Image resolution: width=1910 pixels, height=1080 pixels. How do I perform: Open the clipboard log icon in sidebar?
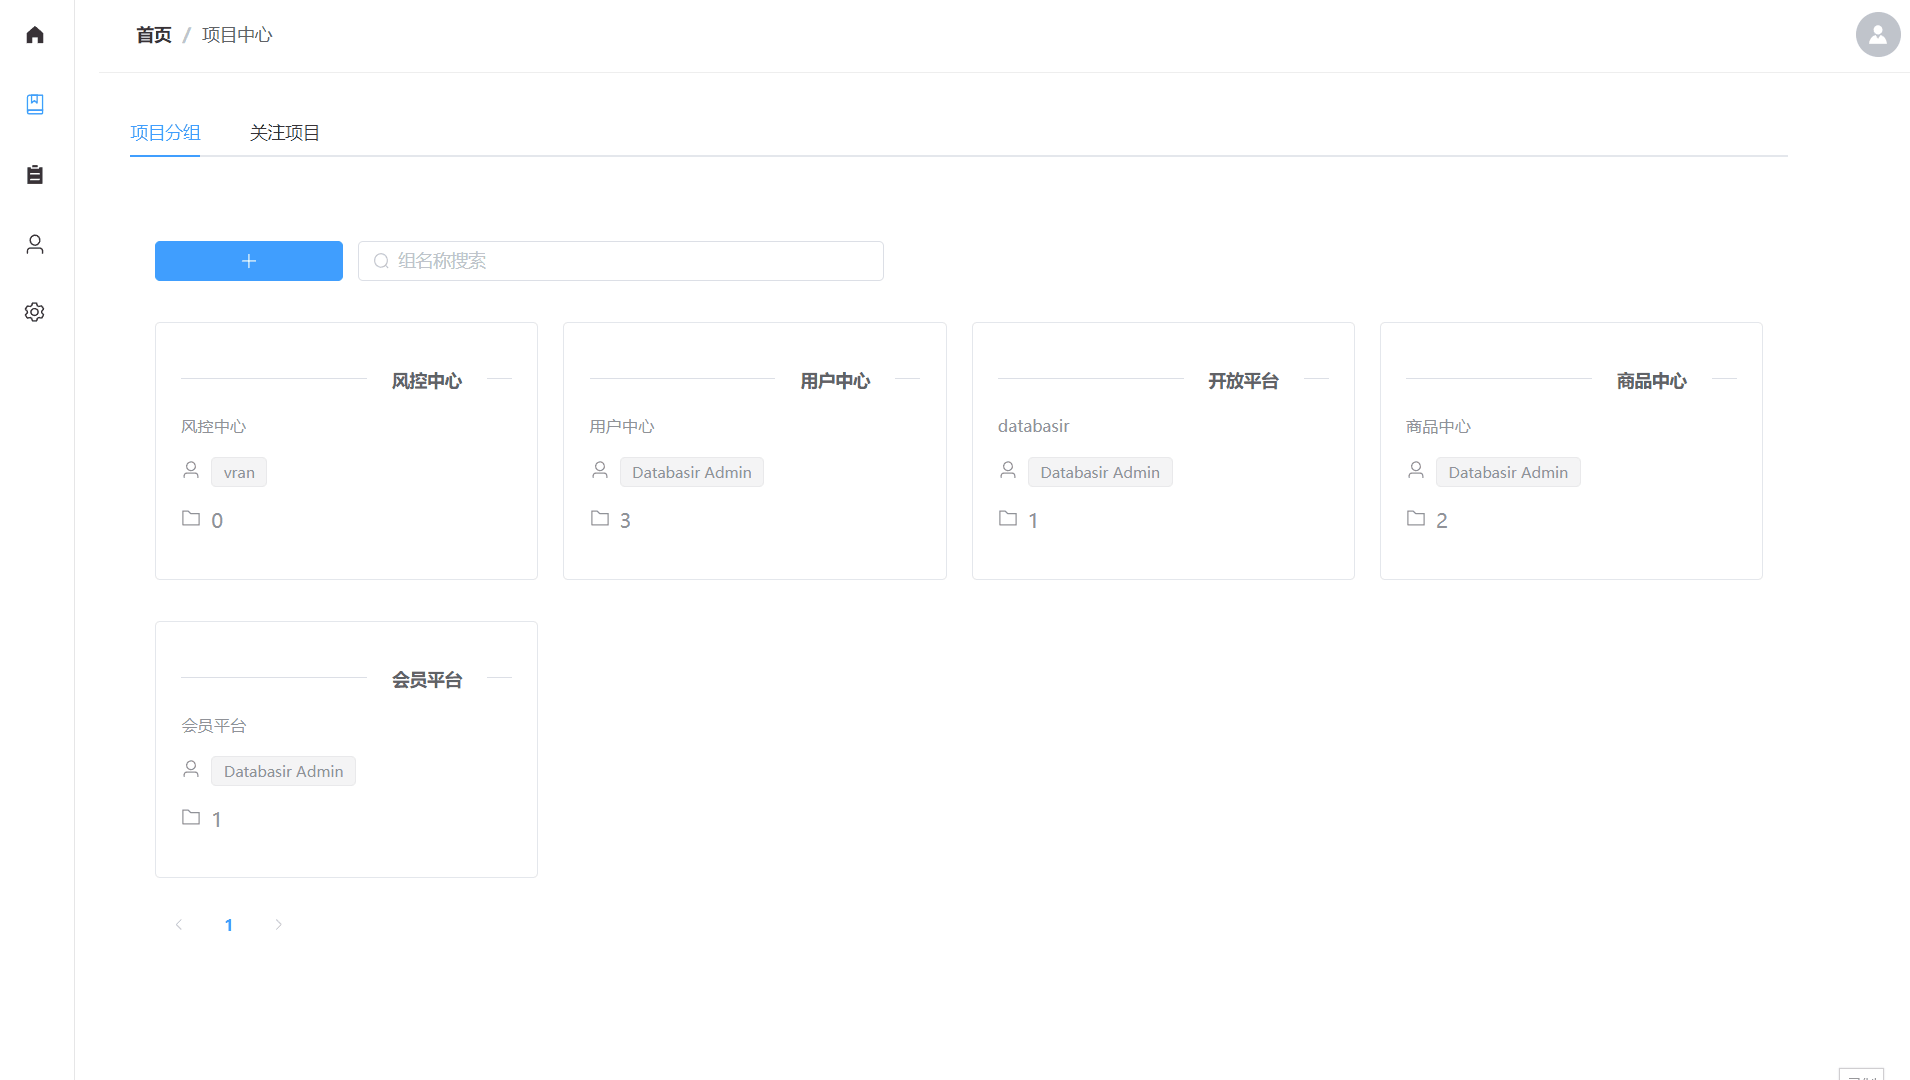(x=35, y=175)
